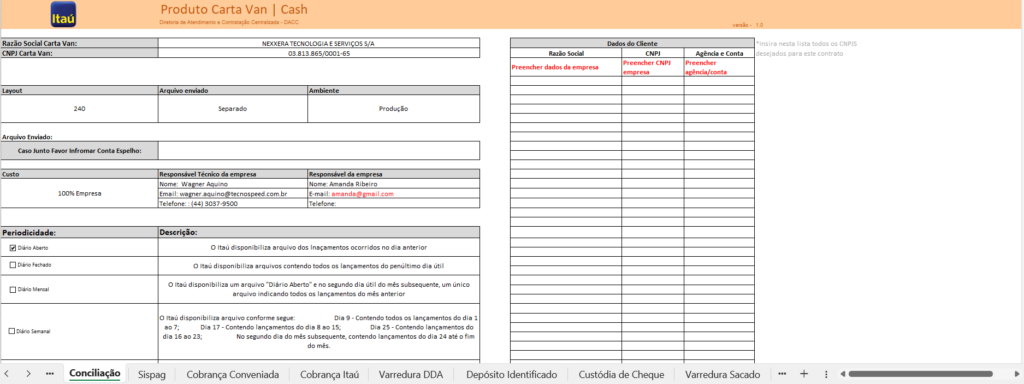Switch to Cobrança Conveniada tab
Viewport: 1024px width, 384px height.
pos(232,374)
